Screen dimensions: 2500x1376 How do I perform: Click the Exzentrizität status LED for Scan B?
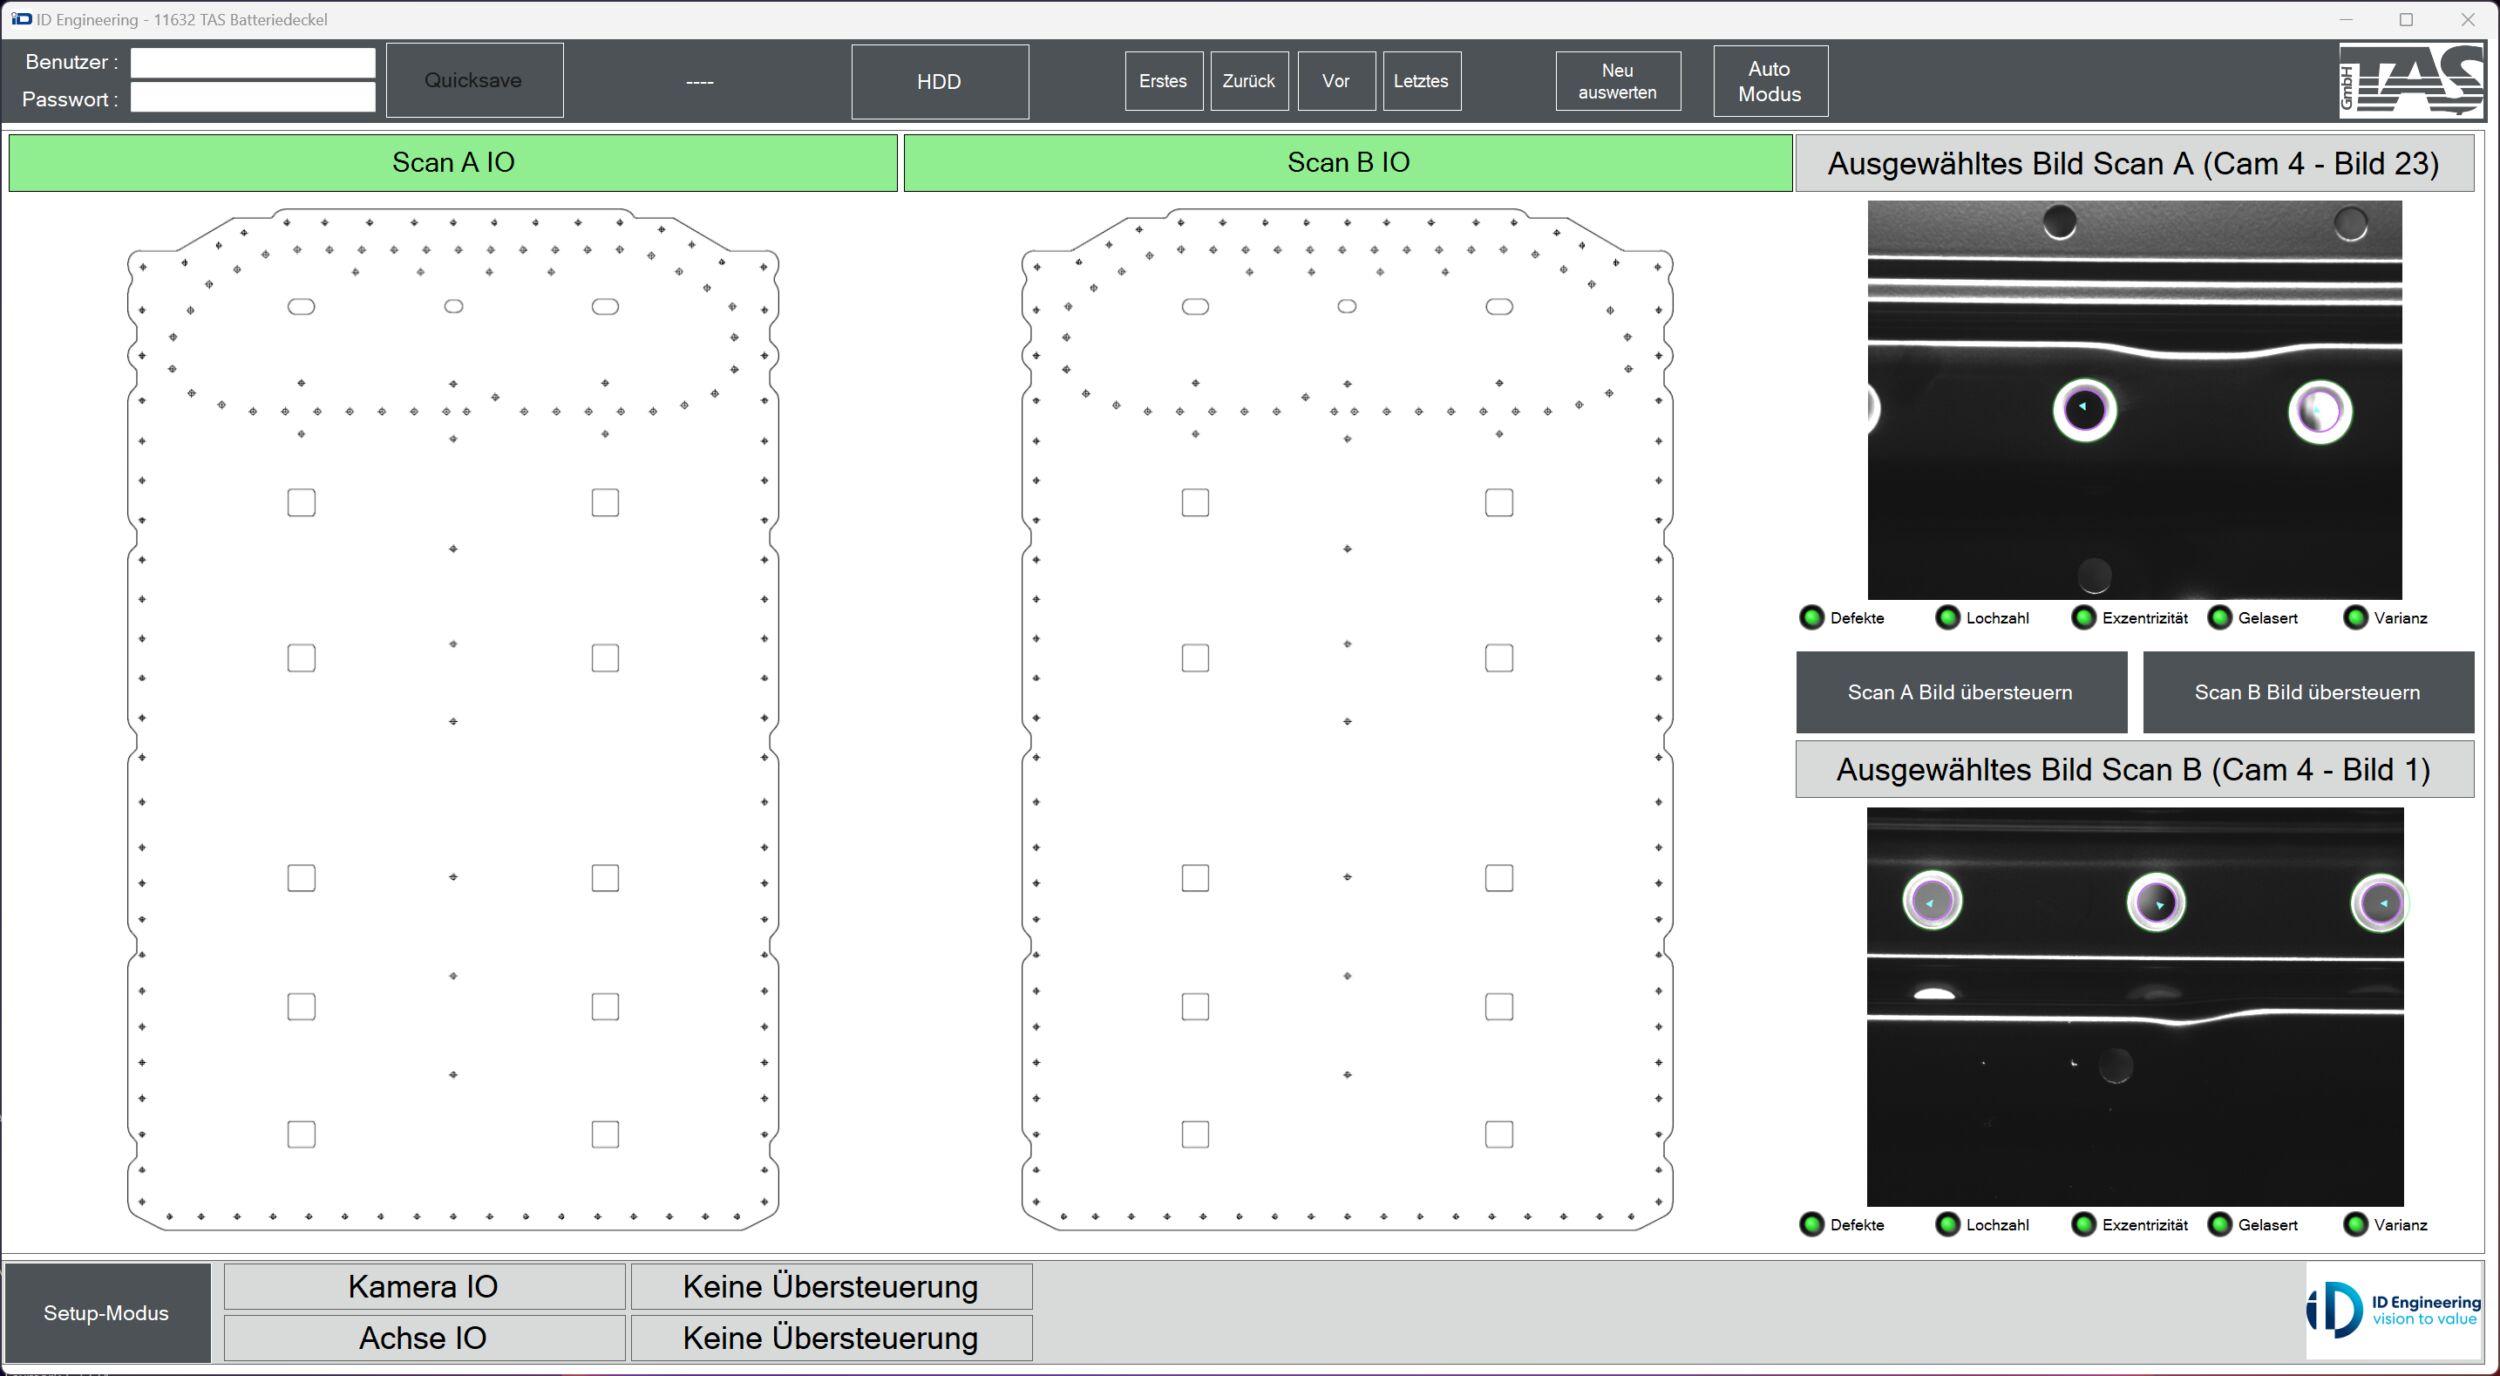(2083, 1225)
